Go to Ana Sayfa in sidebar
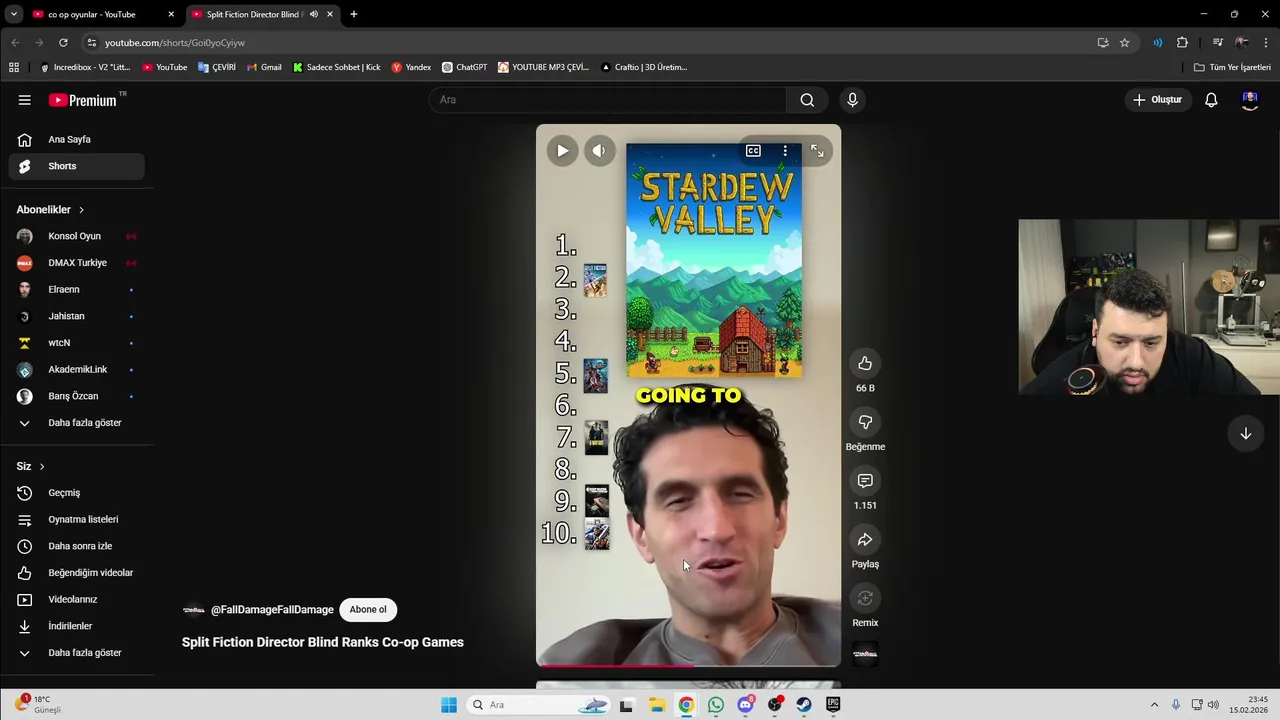 [76, 140]
